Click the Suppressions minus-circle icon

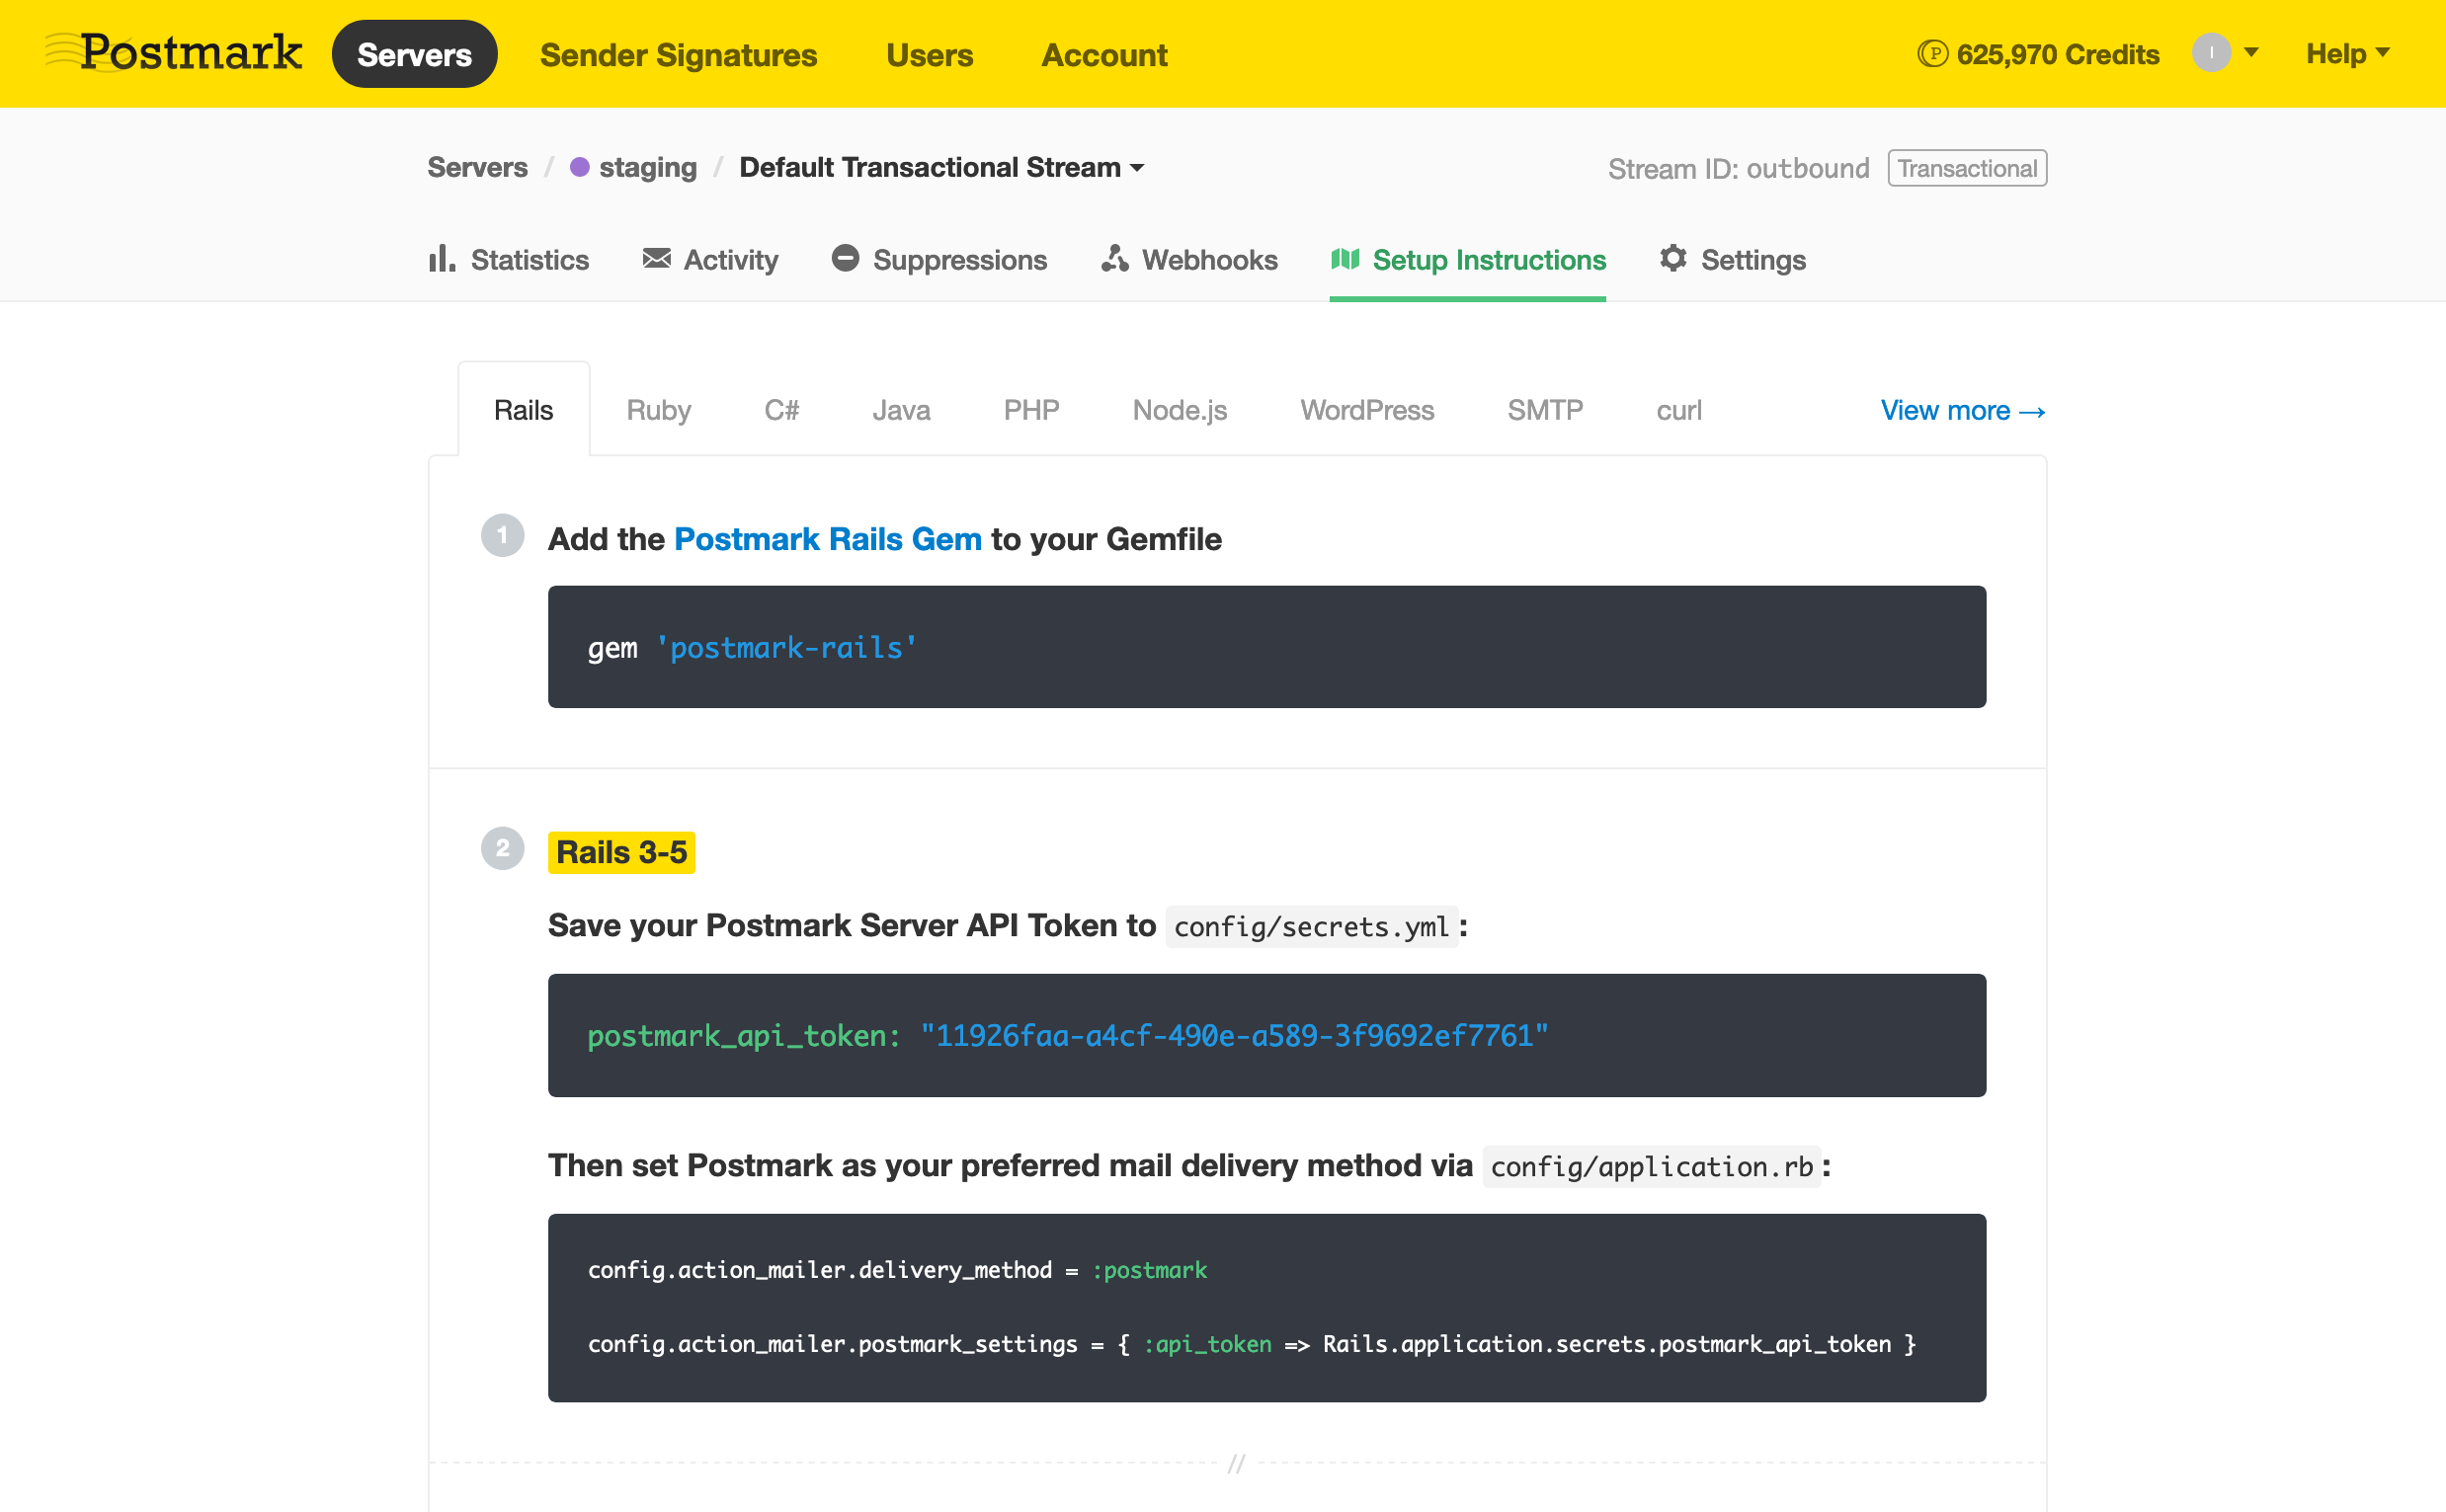coord(845,259)
